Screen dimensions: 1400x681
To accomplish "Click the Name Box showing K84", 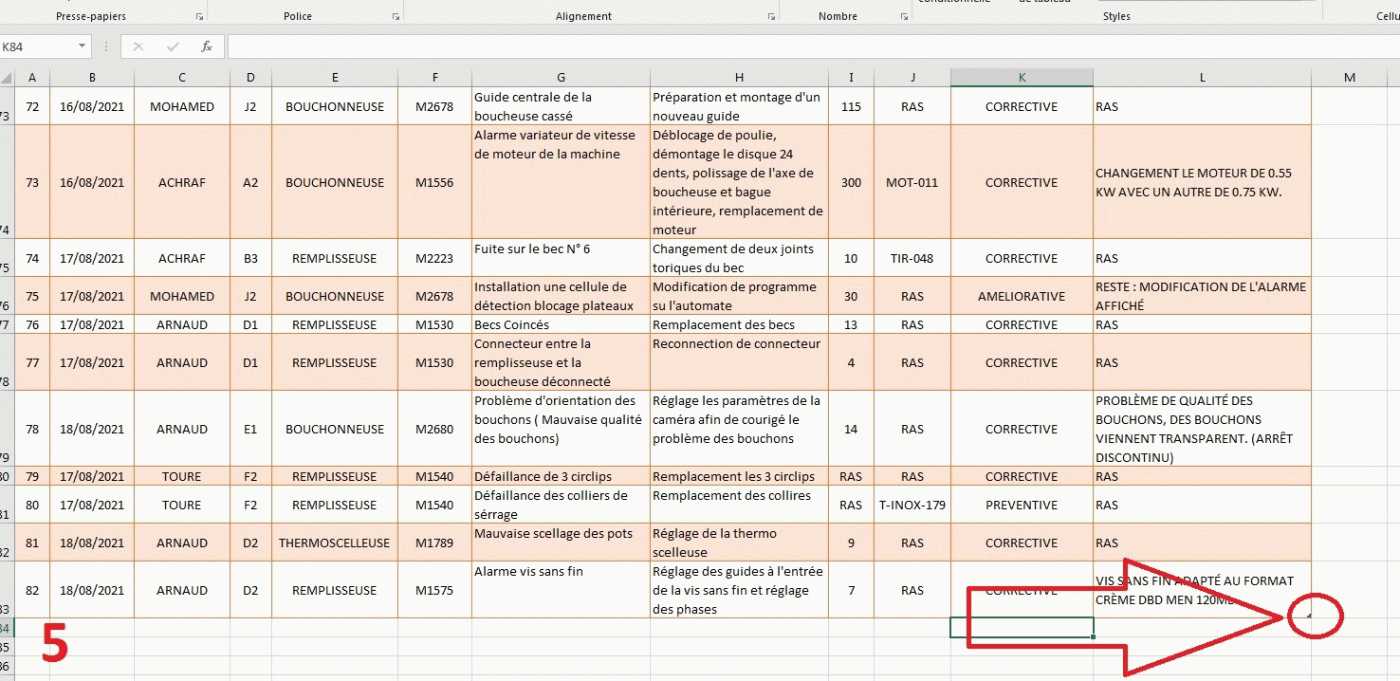I will click(38, 47).
